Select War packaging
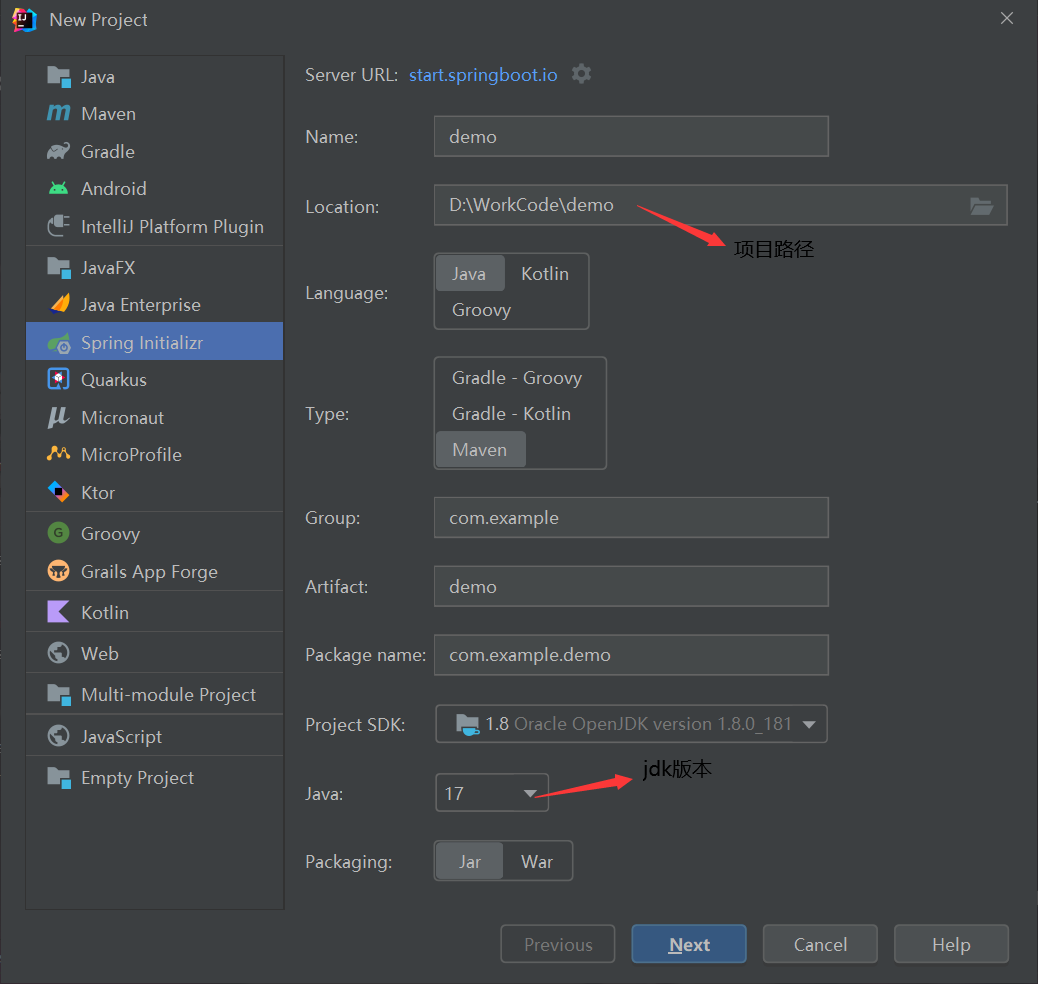 click(537, 861)
